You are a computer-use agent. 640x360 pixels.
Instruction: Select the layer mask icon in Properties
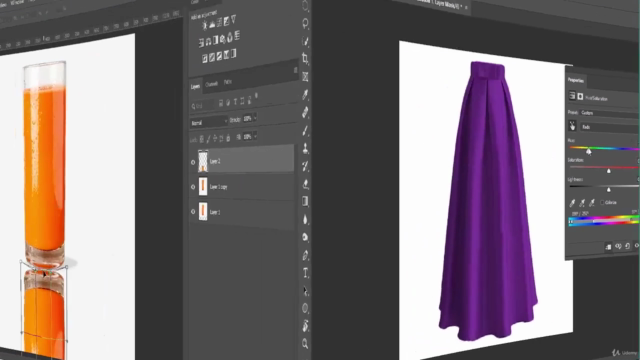pyautogui.click(x=580, y=96)
